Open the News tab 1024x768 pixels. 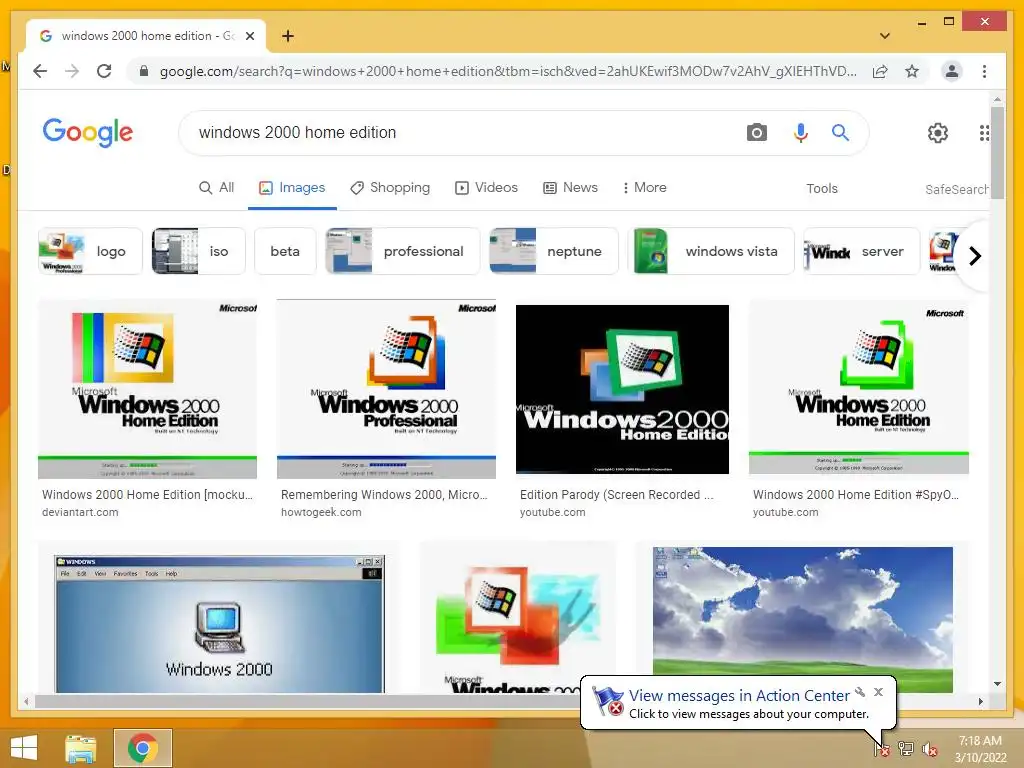[x=570, y=187]
